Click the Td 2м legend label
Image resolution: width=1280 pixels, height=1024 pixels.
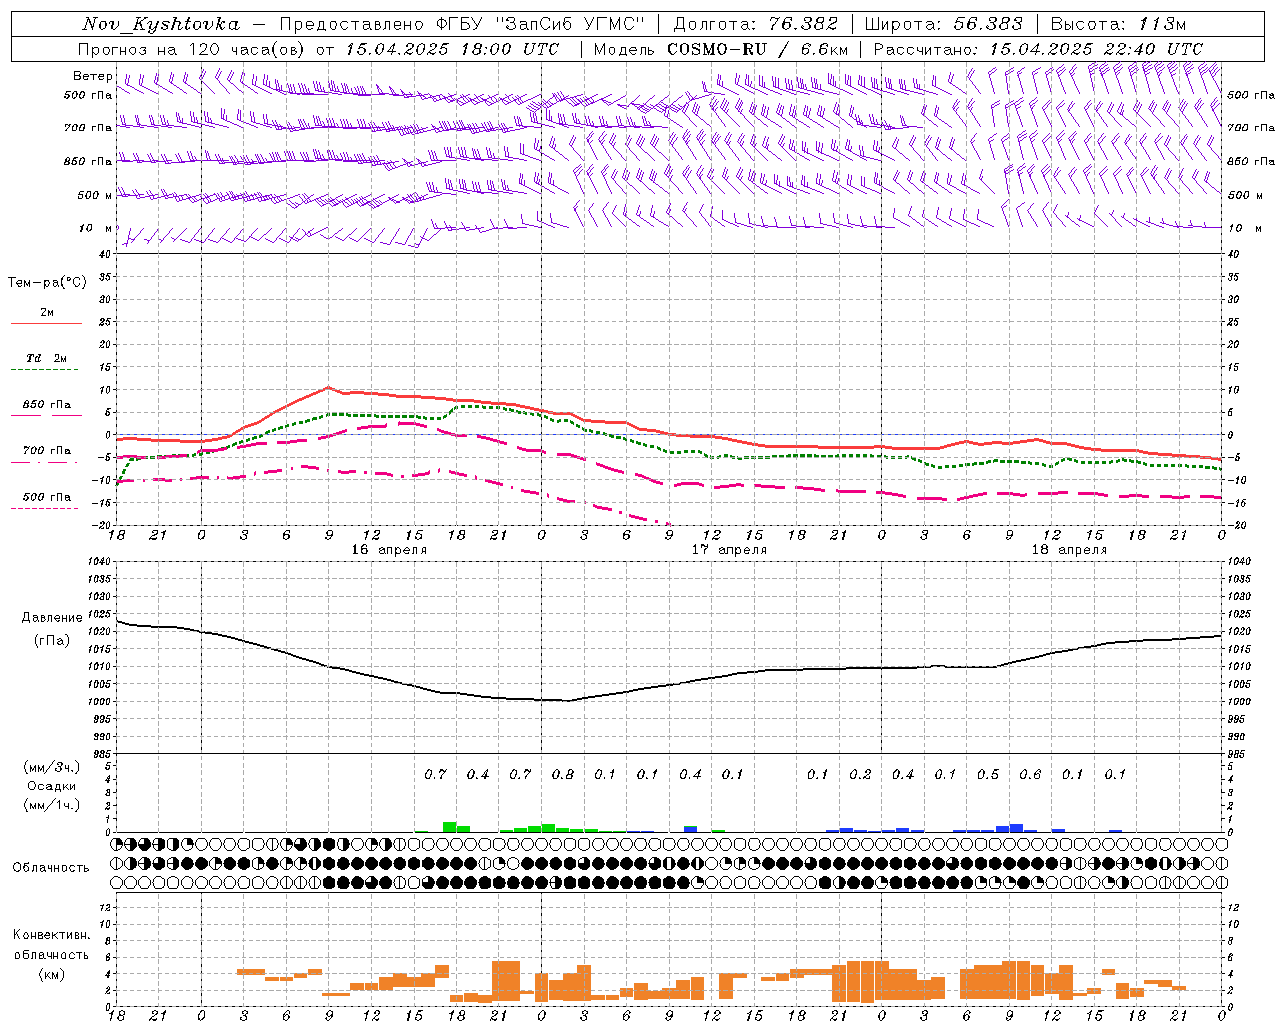coord(46,358)
